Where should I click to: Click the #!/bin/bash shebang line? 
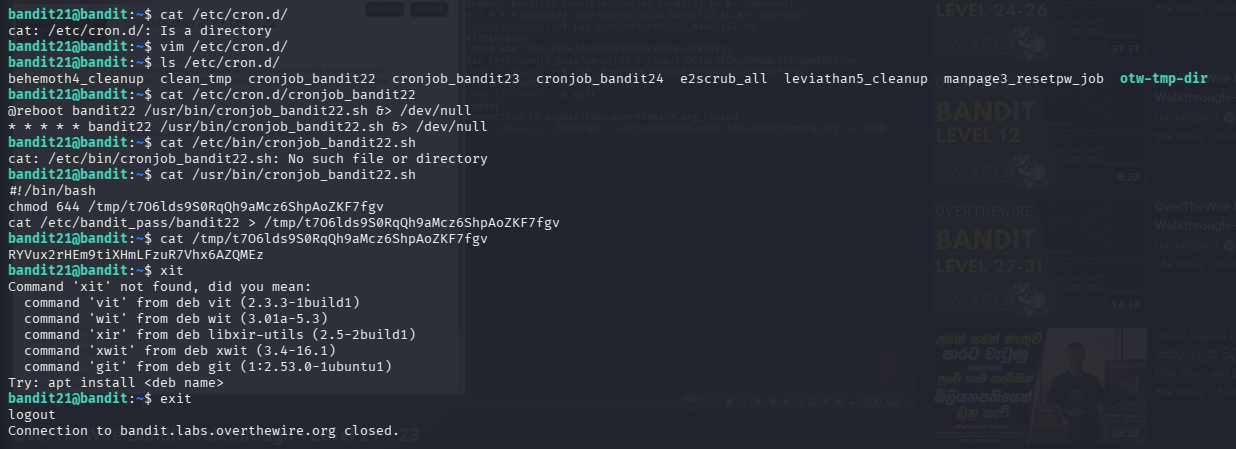tap(52, 191)
